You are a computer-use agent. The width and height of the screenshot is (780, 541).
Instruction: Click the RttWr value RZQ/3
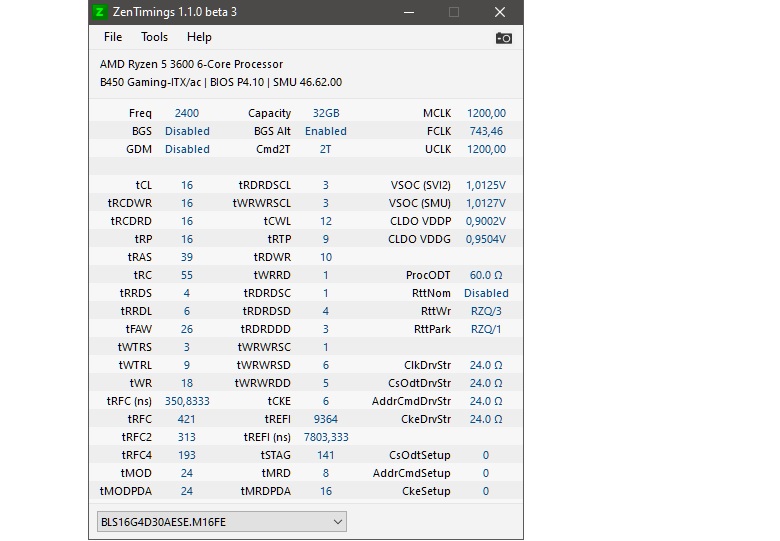coord(486,311)
